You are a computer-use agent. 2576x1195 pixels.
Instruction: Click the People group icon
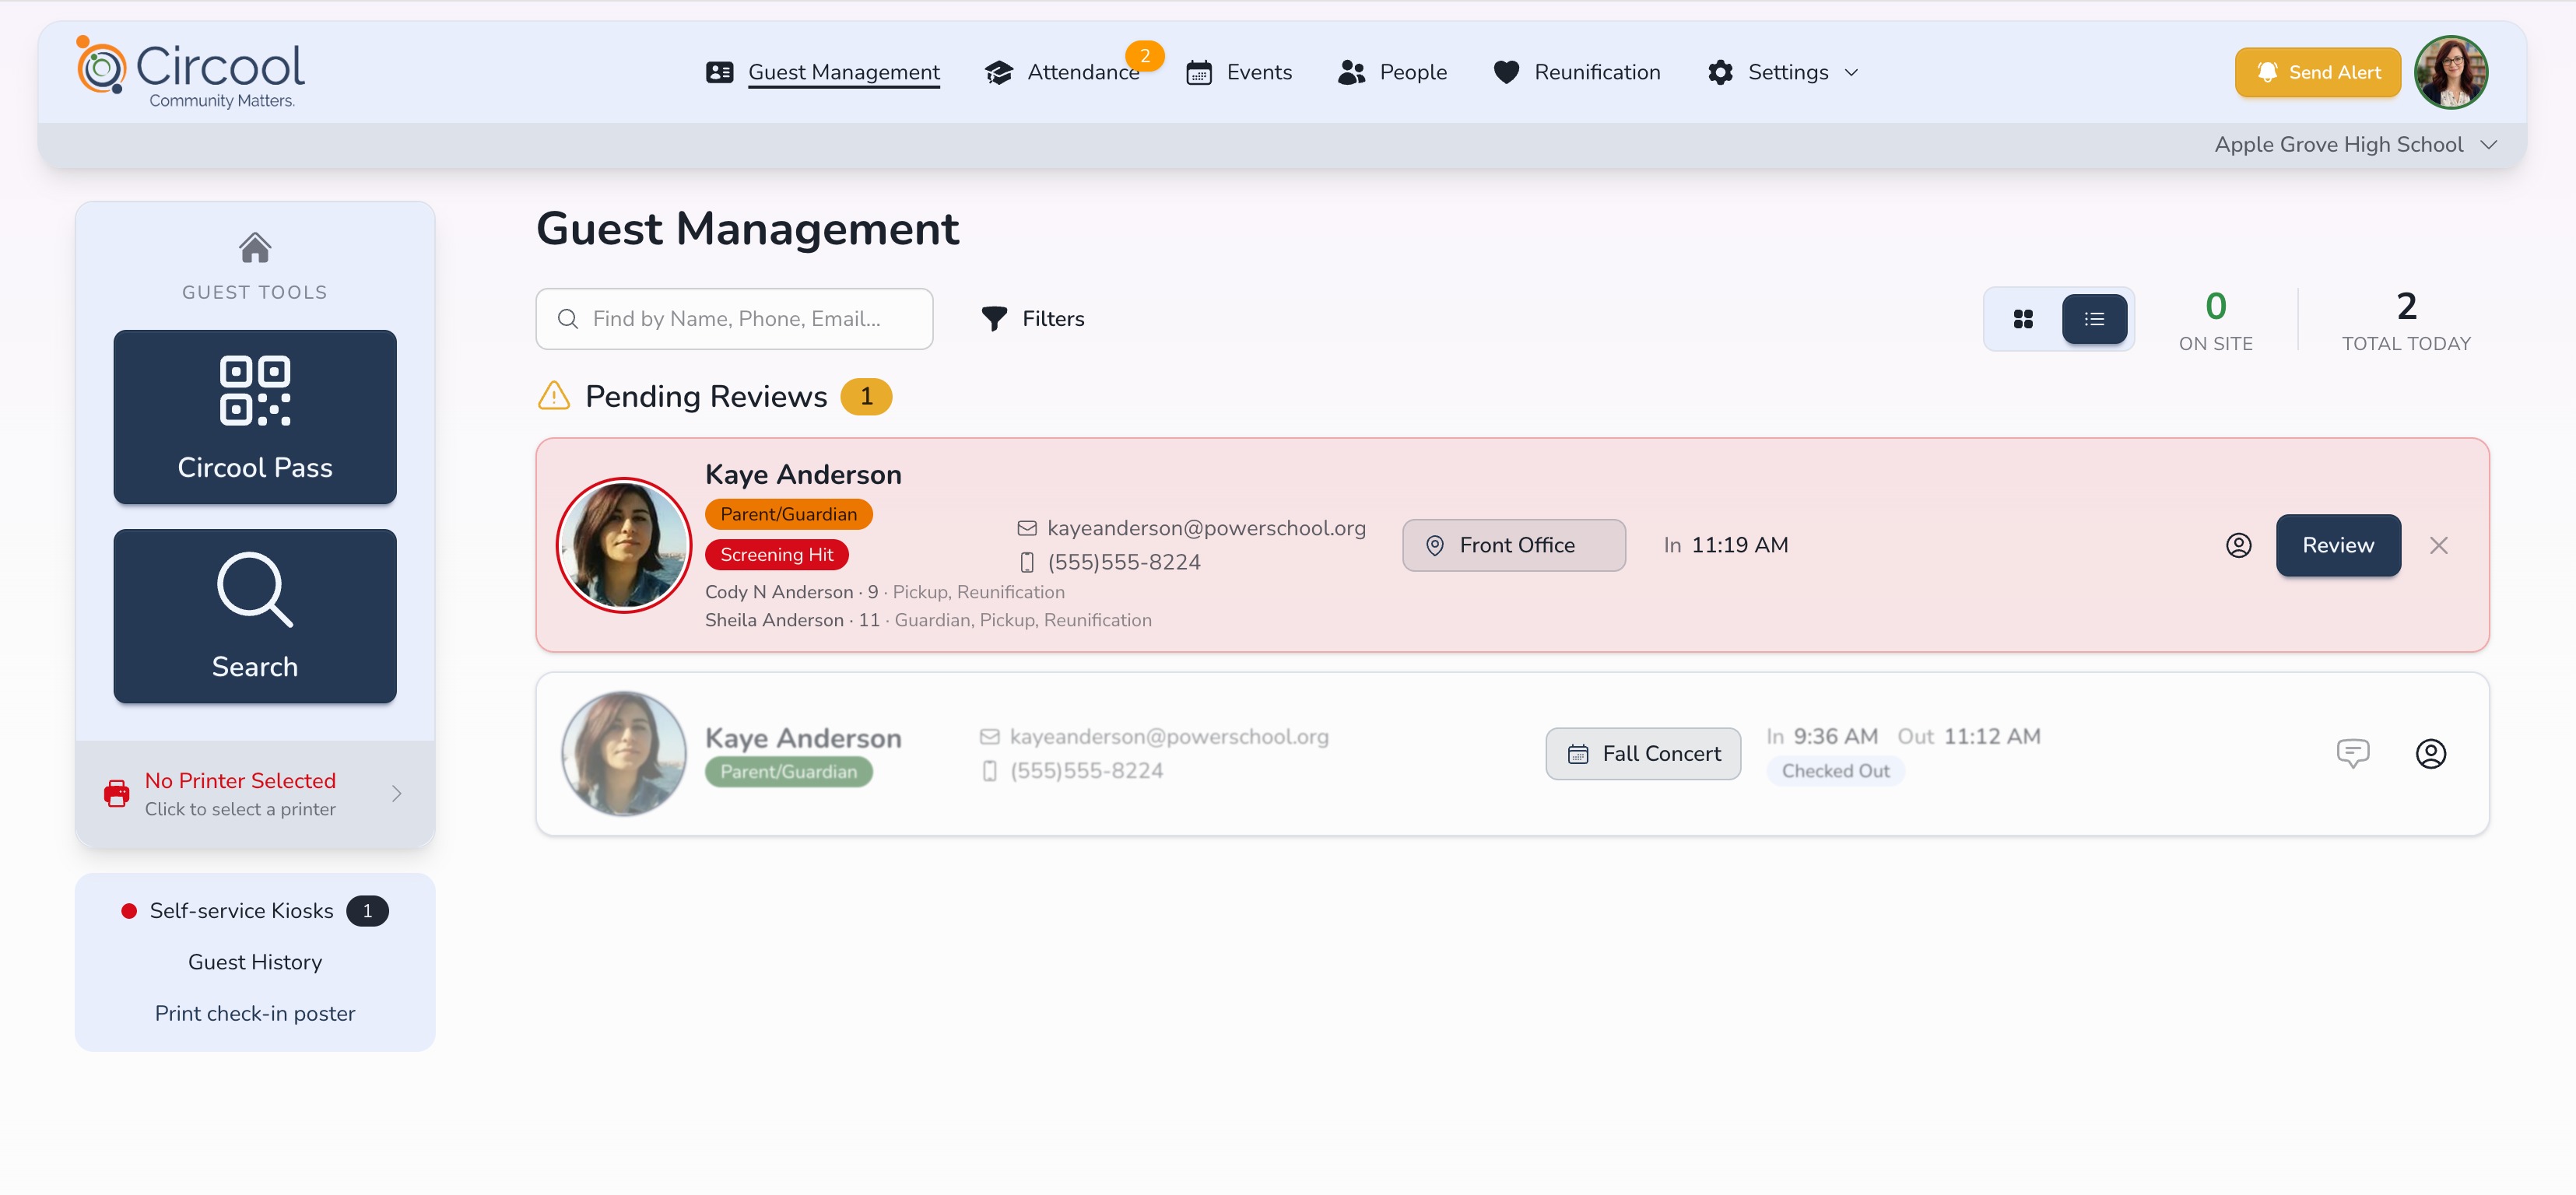tap(1351, 72)
